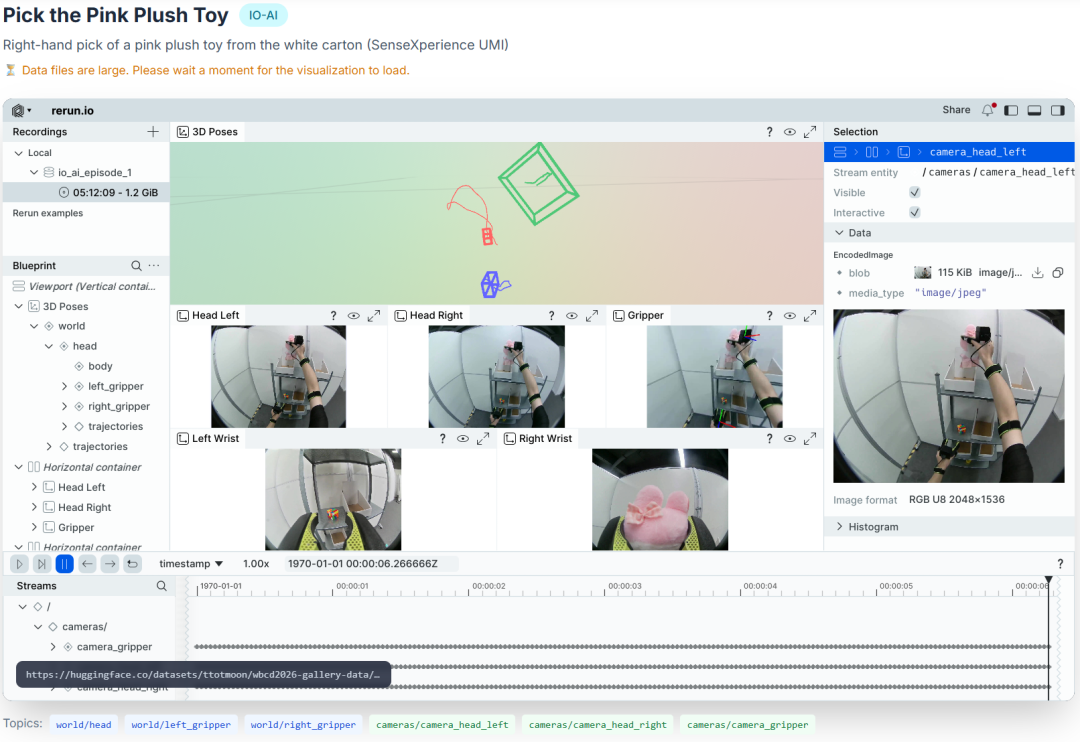Toggle the Visible checkbox
Screen dimensions: 1080x742
[915, 193]
